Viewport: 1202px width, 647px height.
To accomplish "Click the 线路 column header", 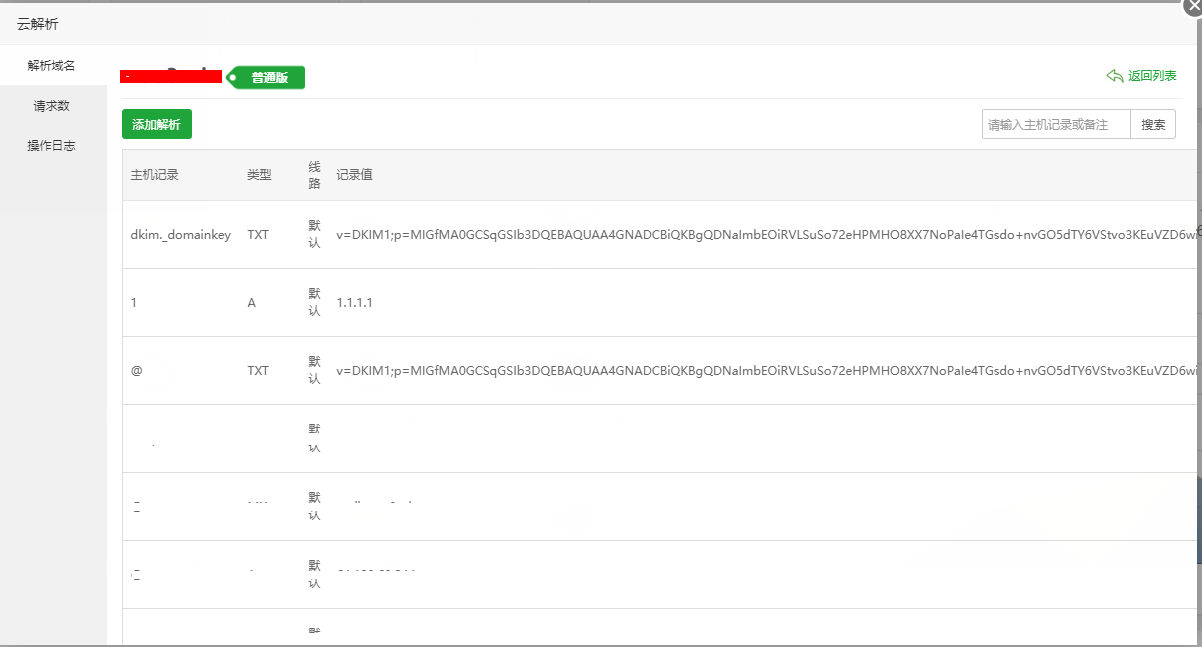I will pos(315,175).
